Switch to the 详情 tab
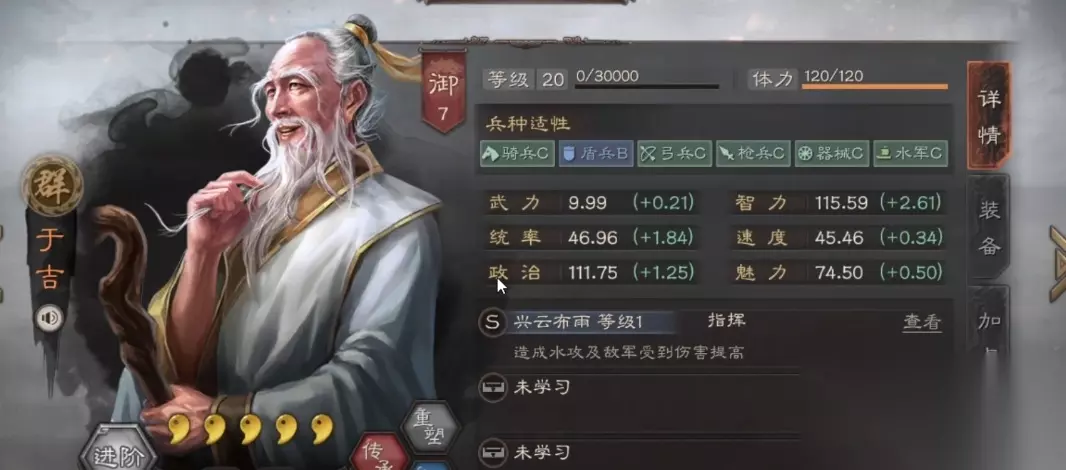The width and height of the screenshot is (1066, 470). pos(989,116)
